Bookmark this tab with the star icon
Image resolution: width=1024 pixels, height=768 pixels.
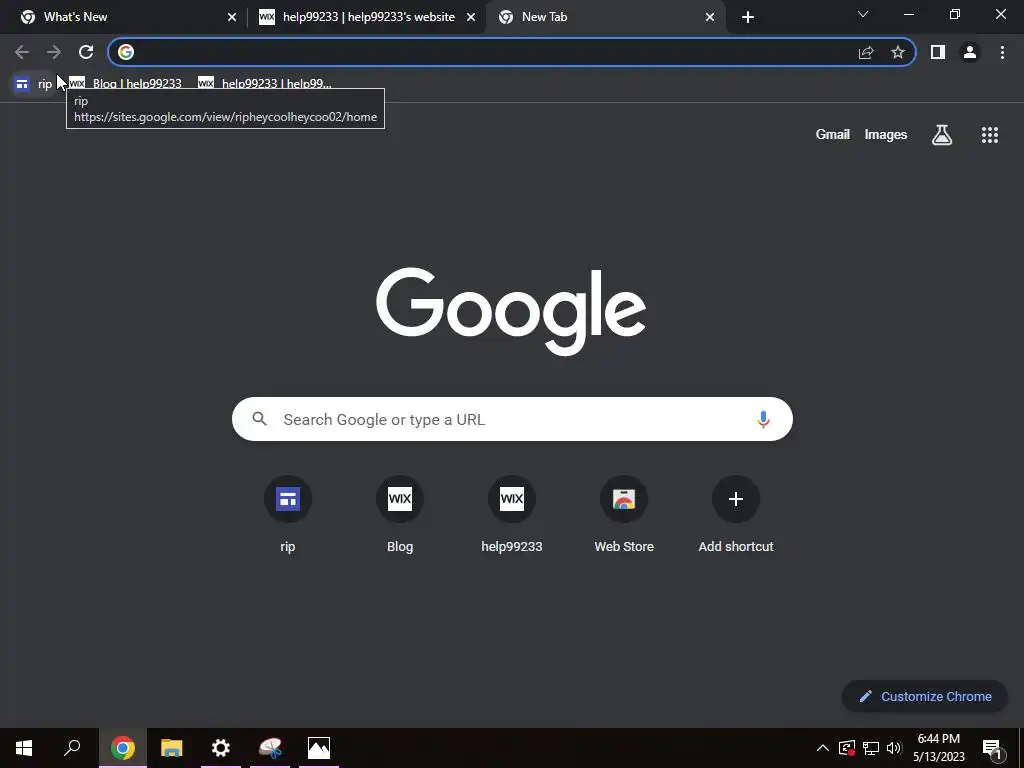coord(898,52)
